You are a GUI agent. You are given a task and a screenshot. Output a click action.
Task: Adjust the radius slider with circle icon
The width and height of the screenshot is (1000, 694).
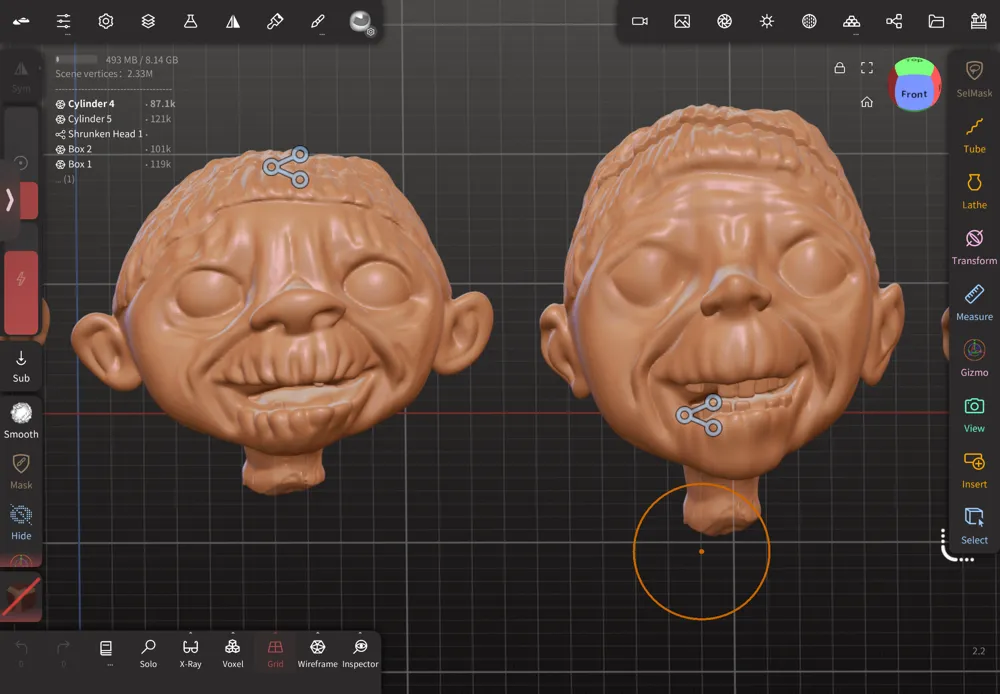tap(21, 163)
